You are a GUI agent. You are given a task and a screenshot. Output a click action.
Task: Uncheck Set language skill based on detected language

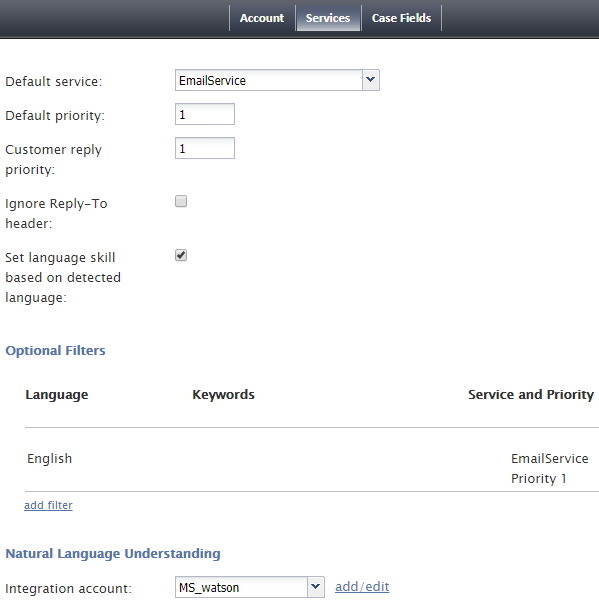181,255
